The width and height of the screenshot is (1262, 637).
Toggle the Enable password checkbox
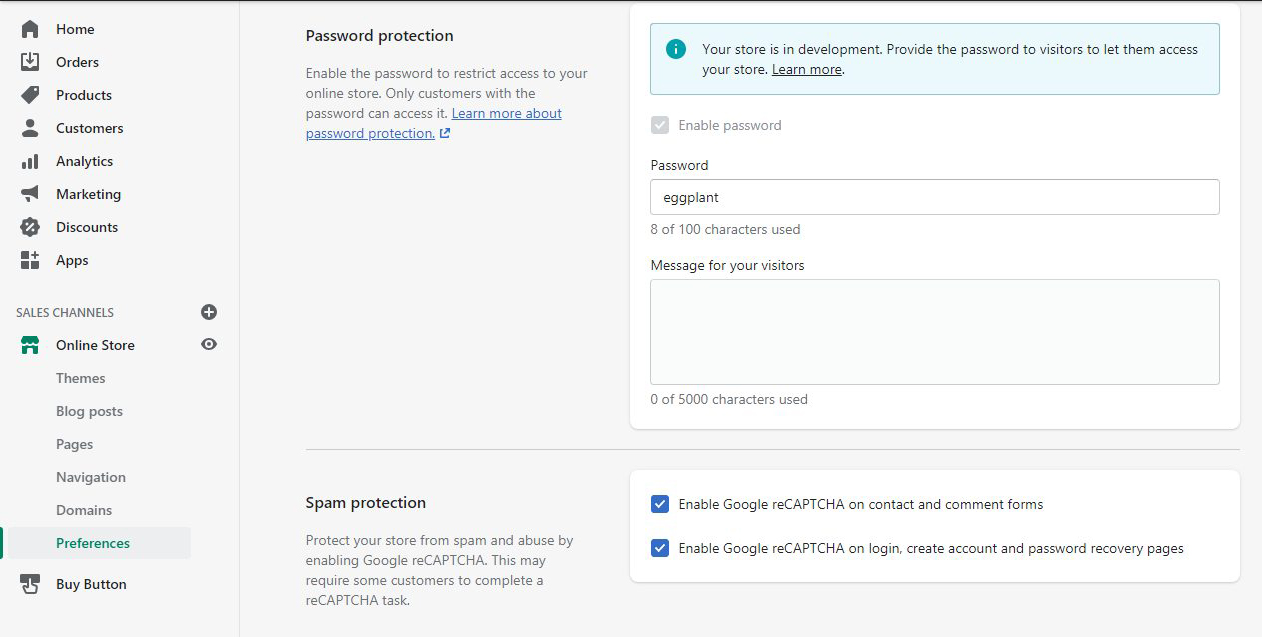tap(660, 125)
